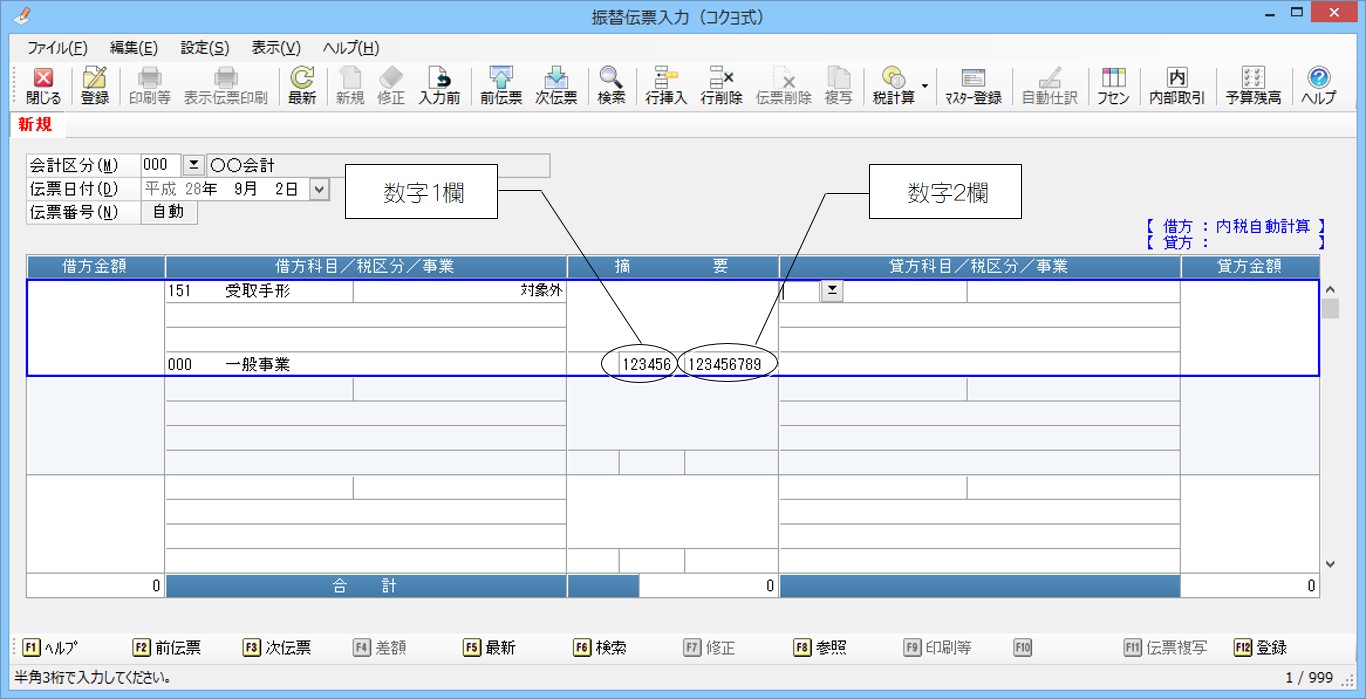Image resolution: width=1366 pixels, height=699 pixels.
Task: Open 予算残高 budget balance tool
Action: tap(1253, 86)
